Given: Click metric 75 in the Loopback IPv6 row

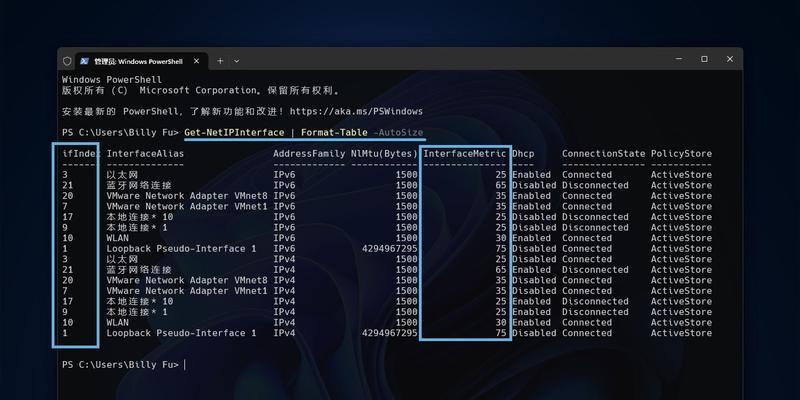Looking at the screenshot, I should (501, 249).
